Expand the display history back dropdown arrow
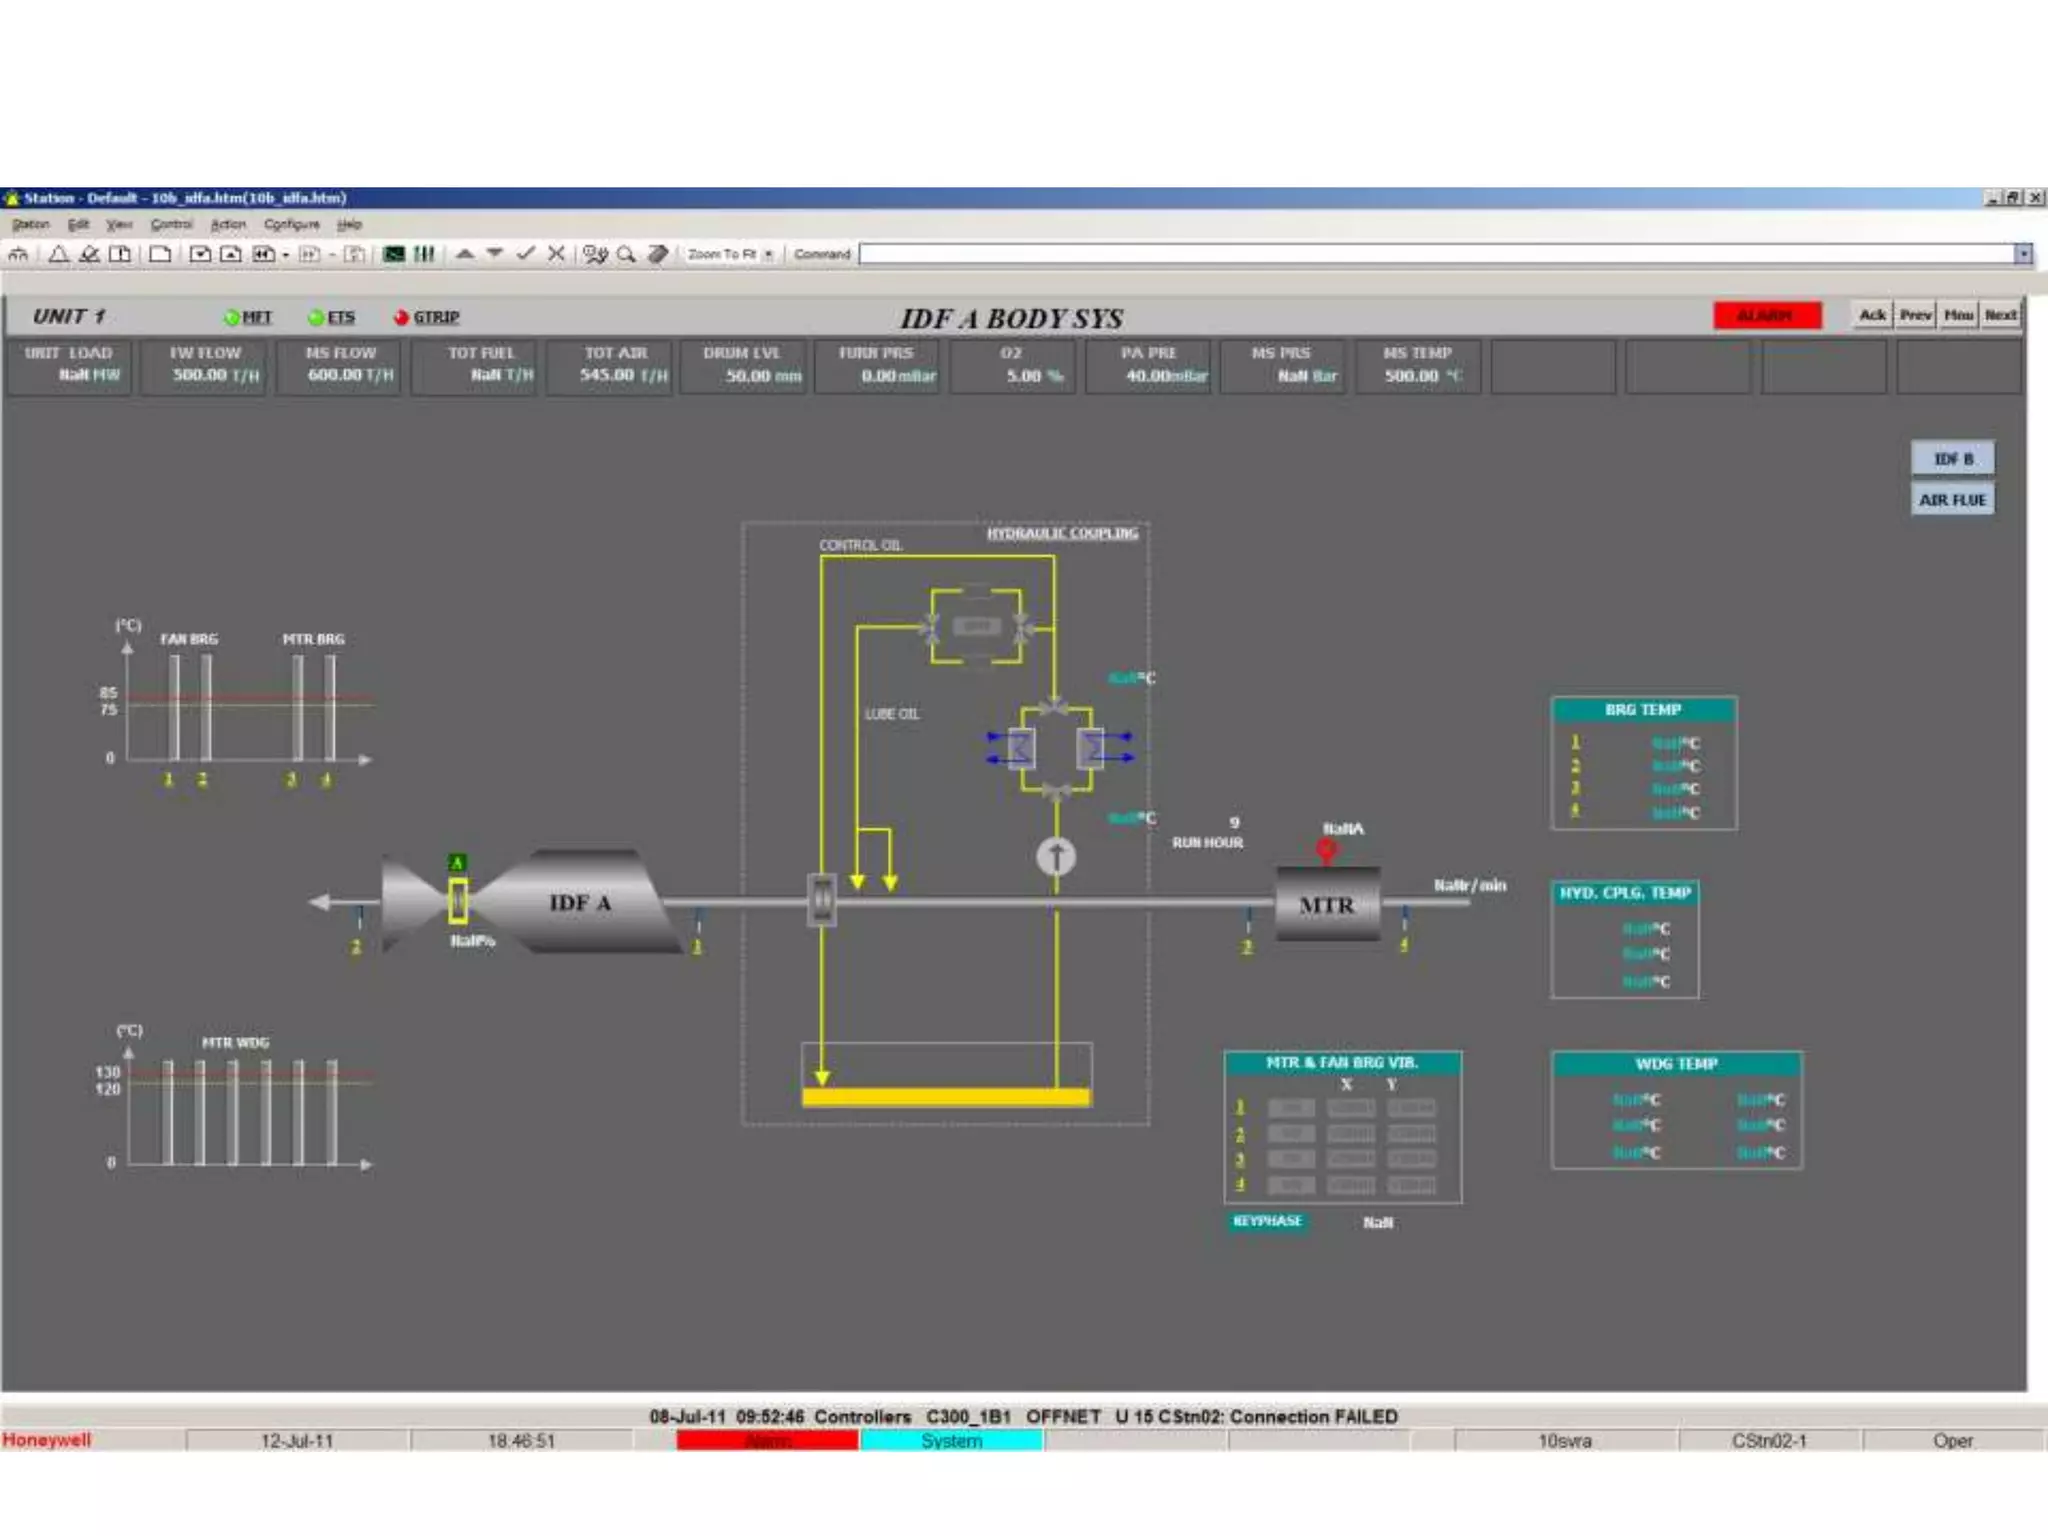Screen dimensions: 2048x1536 pos(286,255)
